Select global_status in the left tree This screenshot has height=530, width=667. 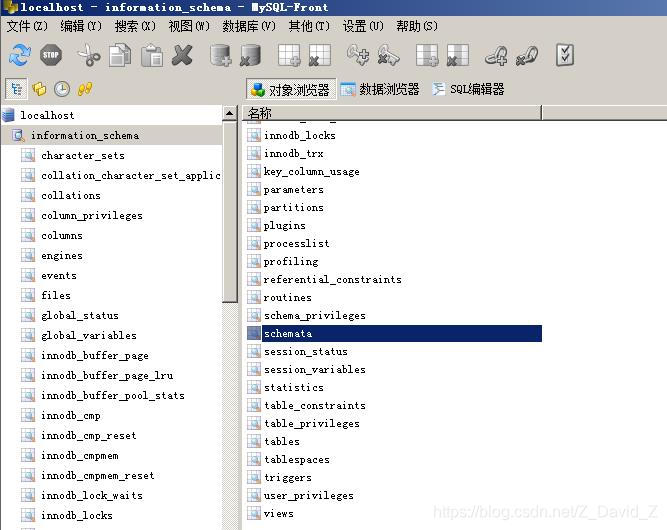pyautogui.click(x=80, y=315)
